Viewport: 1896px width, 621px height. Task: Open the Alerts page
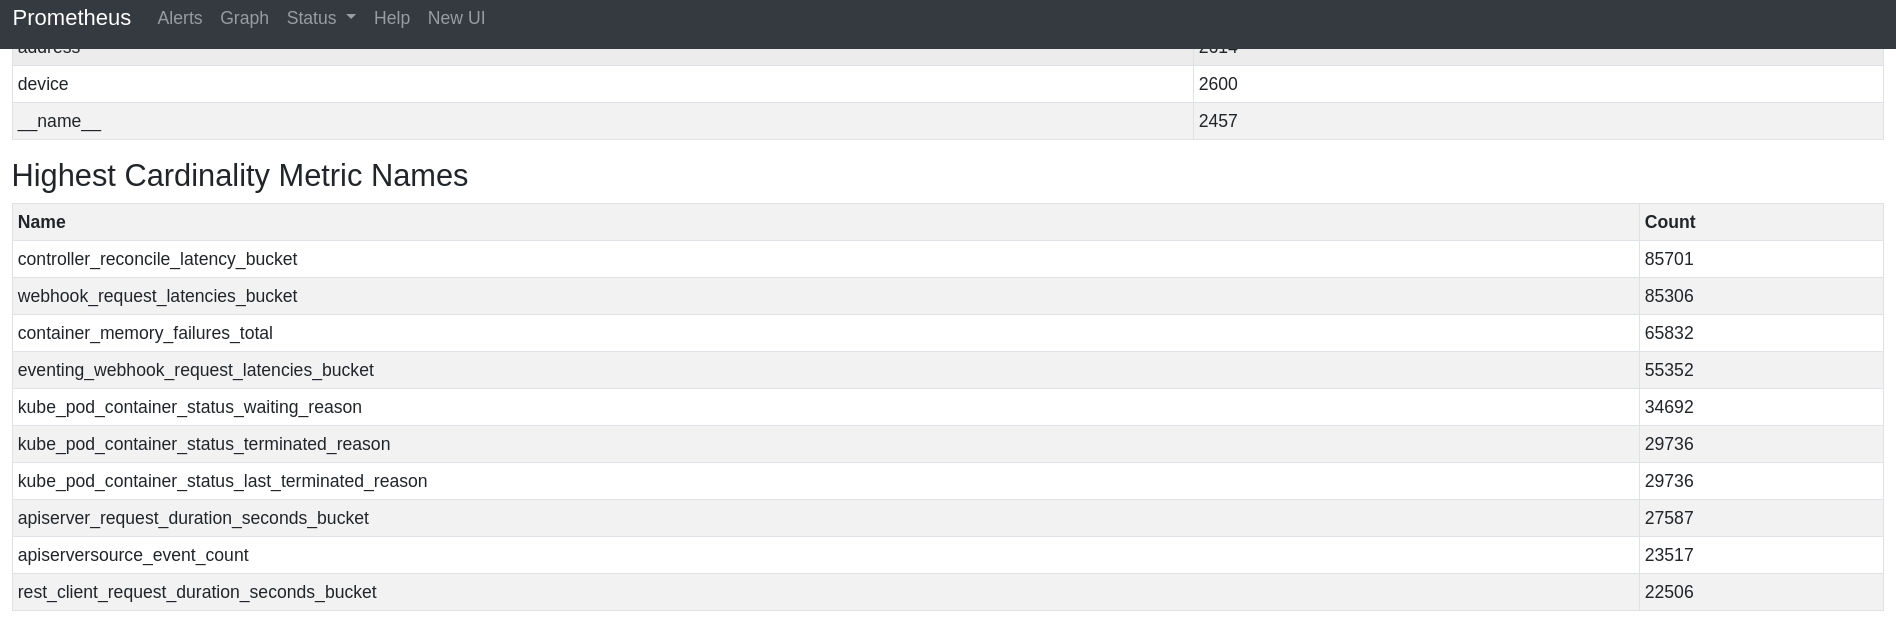click(180, 18)
